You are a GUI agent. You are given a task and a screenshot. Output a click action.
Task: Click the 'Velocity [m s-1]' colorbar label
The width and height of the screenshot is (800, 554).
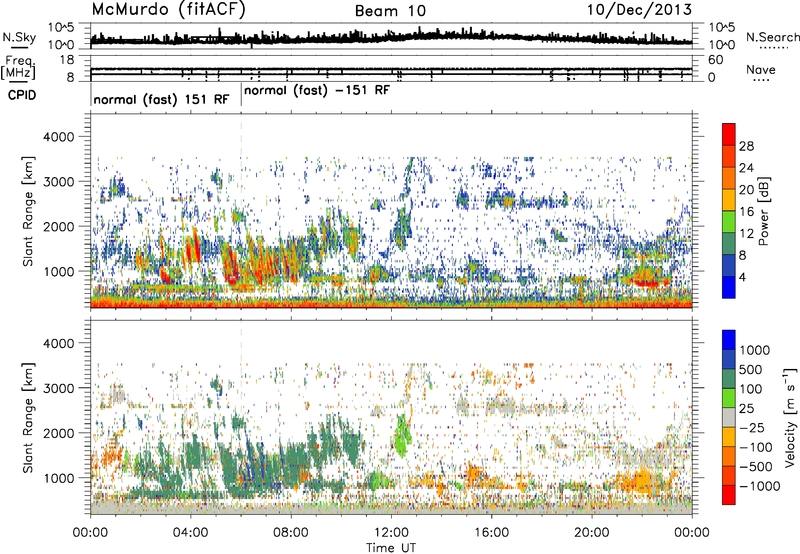[790, 416]
